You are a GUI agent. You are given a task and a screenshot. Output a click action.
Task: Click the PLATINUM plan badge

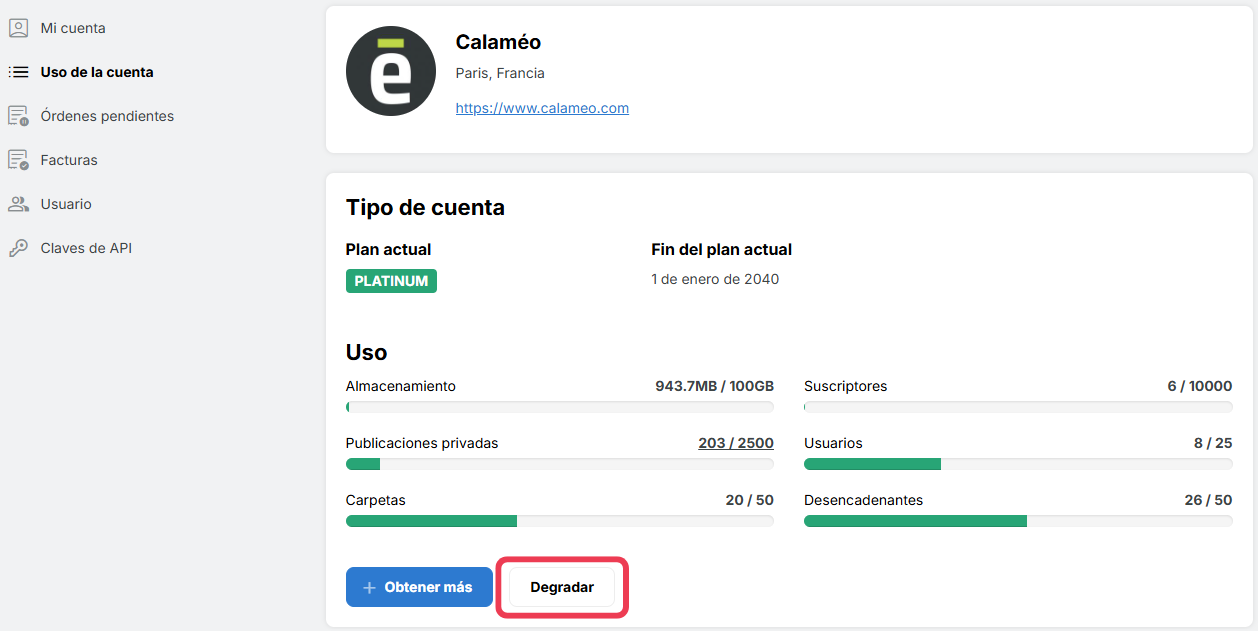point(391,281)
